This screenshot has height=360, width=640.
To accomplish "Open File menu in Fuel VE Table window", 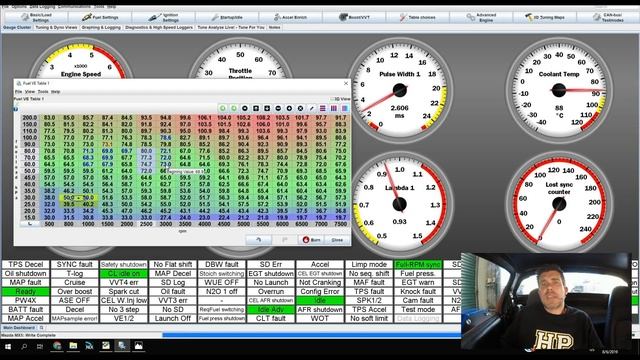I will (x=18, y=92).
